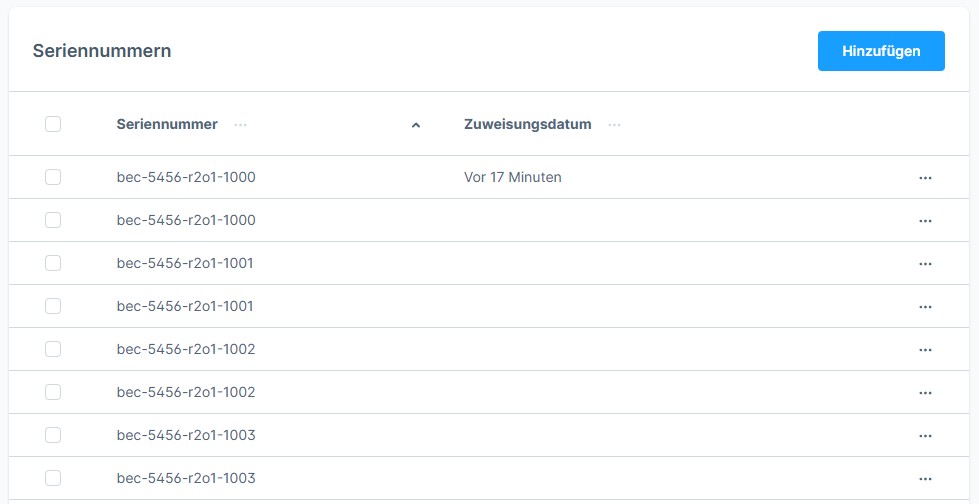Check the box for the row assigned Vor 17 Minuten

[x=53, y=177]
